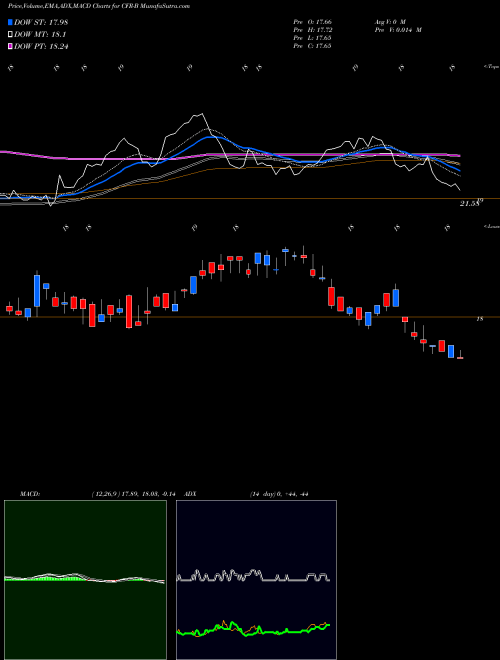The width and height of the screenshot is (500, 660).
Task: Click the blue DOW ST legend swatch
Action: pyautogui.click(x=11, y=22)
